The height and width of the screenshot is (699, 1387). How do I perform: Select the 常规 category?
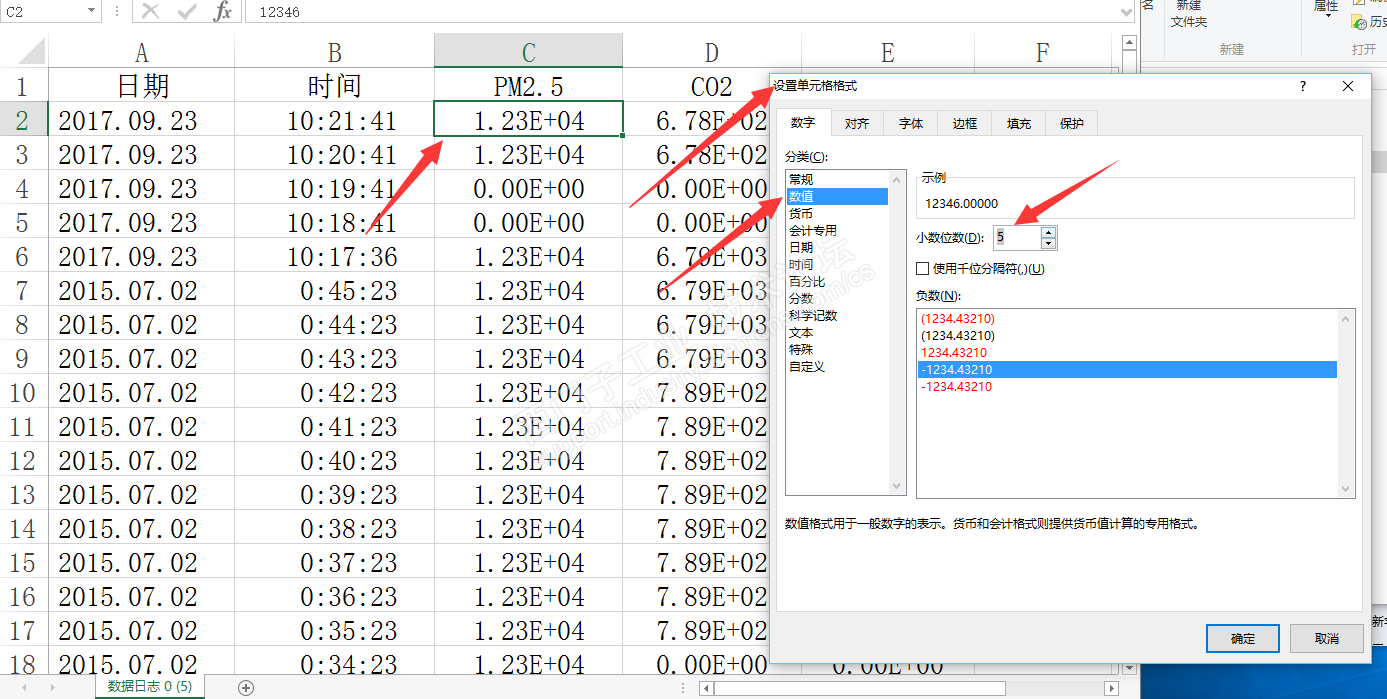tap(837, 179)
